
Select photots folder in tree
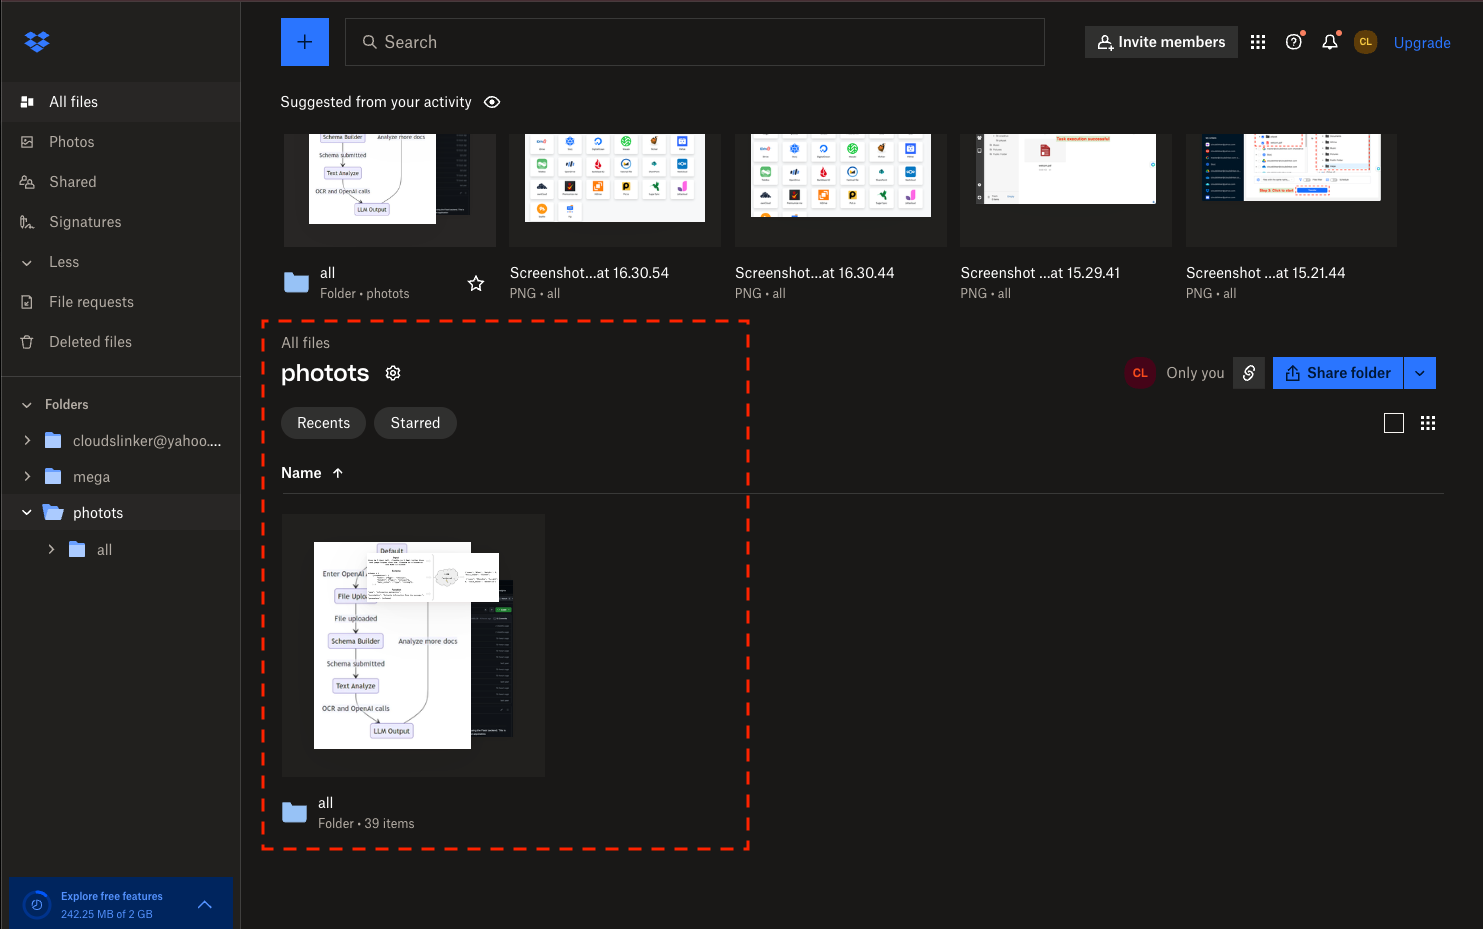click(x=98, y=513)
